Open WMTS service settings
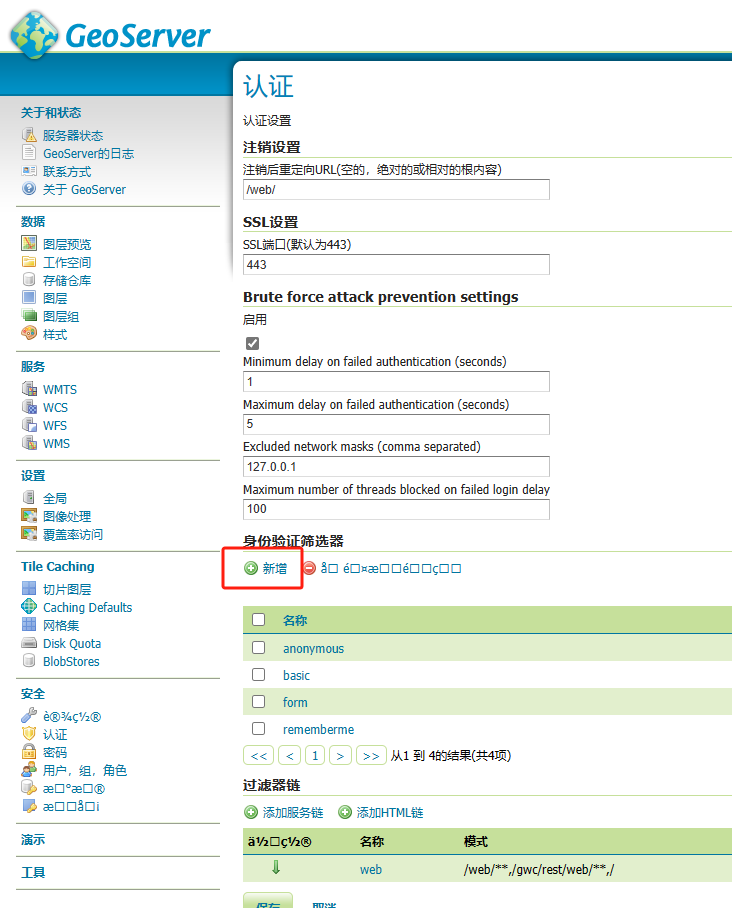 pos(59,389)
